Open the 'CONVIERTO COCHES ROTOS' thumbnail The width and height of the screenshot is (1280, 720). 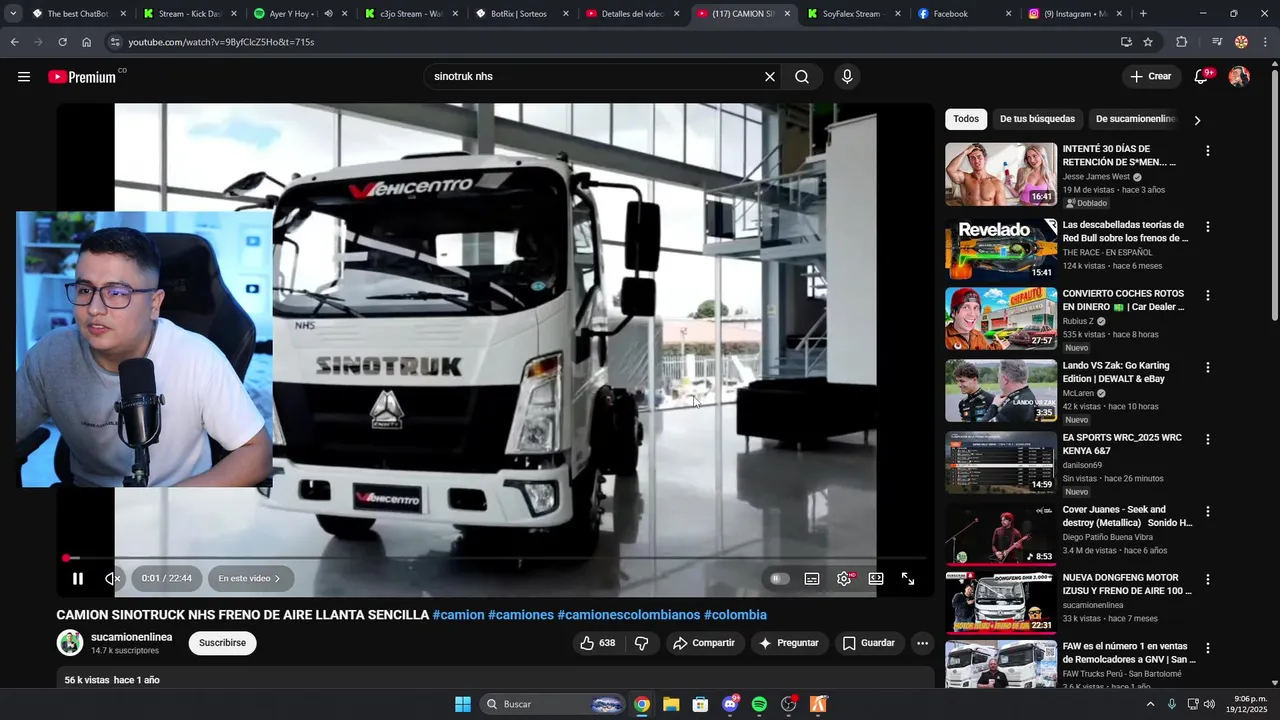[1001, 318]
